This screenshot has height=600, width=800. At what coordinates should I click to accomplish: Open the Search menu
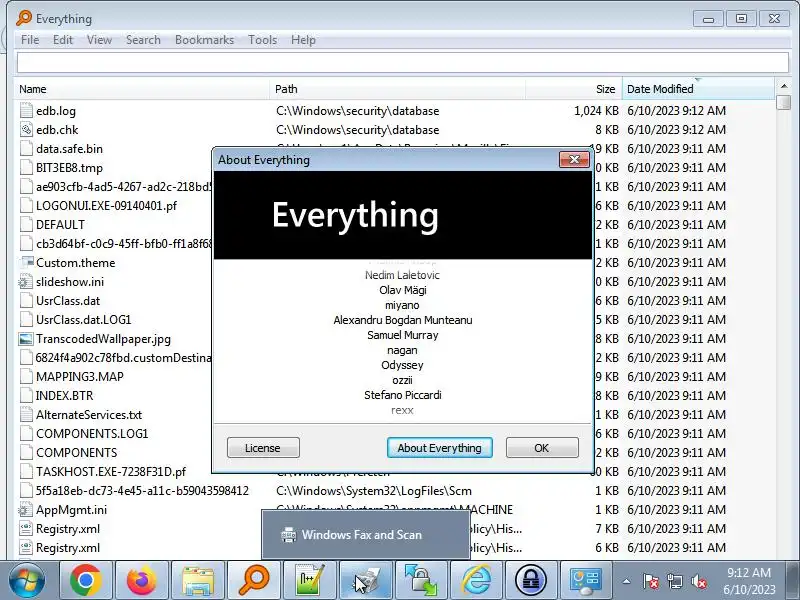143,40
